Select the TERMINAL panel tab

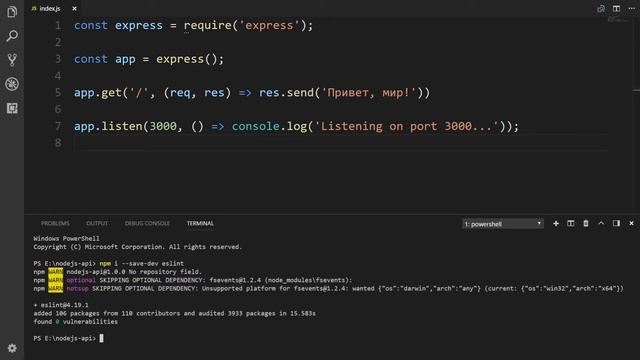[200, 223]
